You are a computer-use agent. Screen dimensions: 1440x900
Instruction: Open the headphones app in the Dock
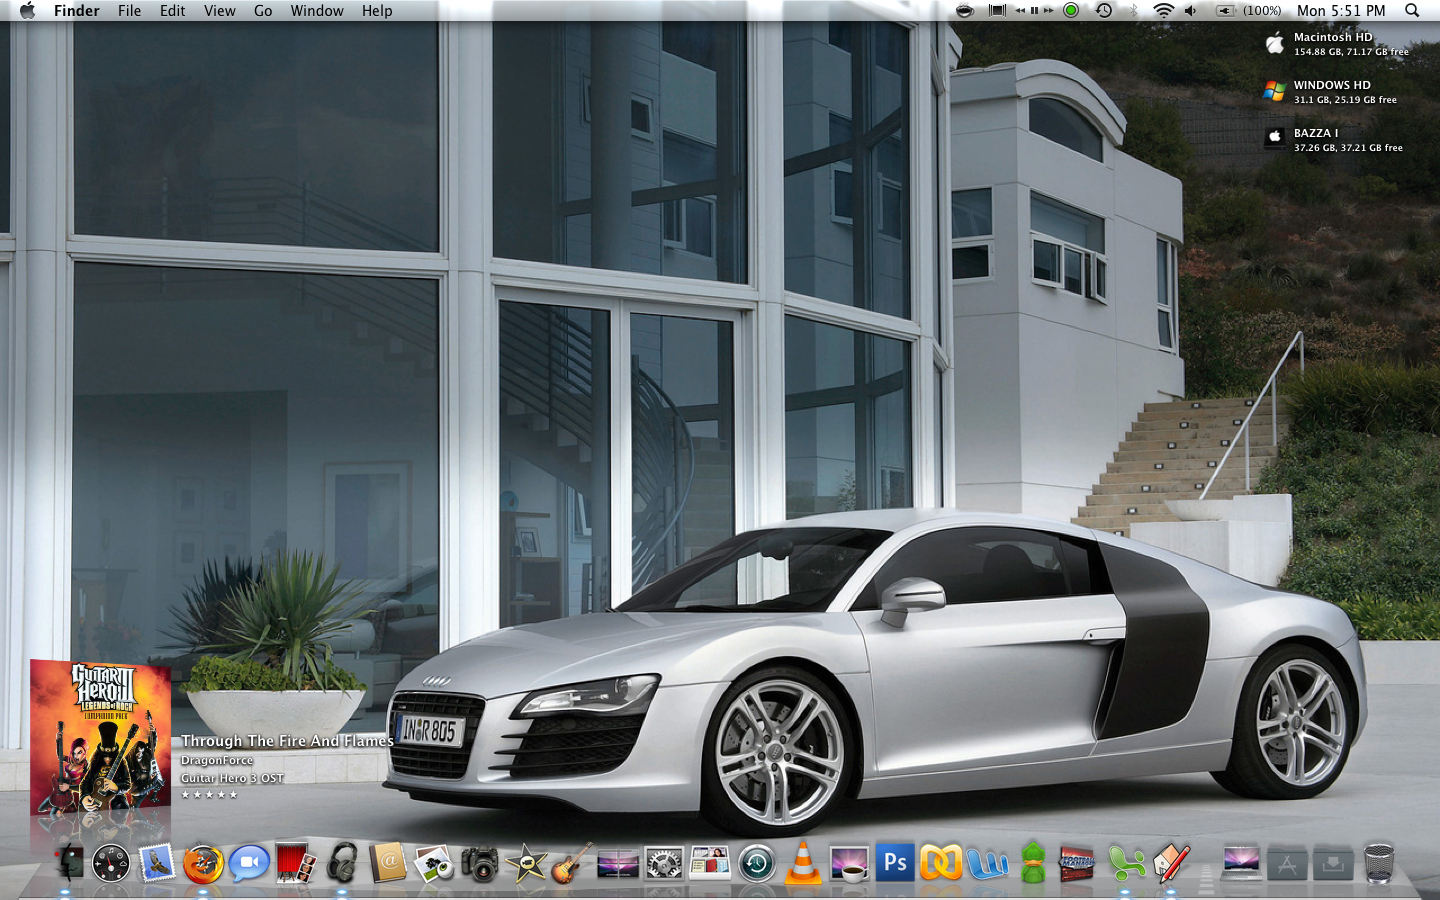tap(341, 863)
